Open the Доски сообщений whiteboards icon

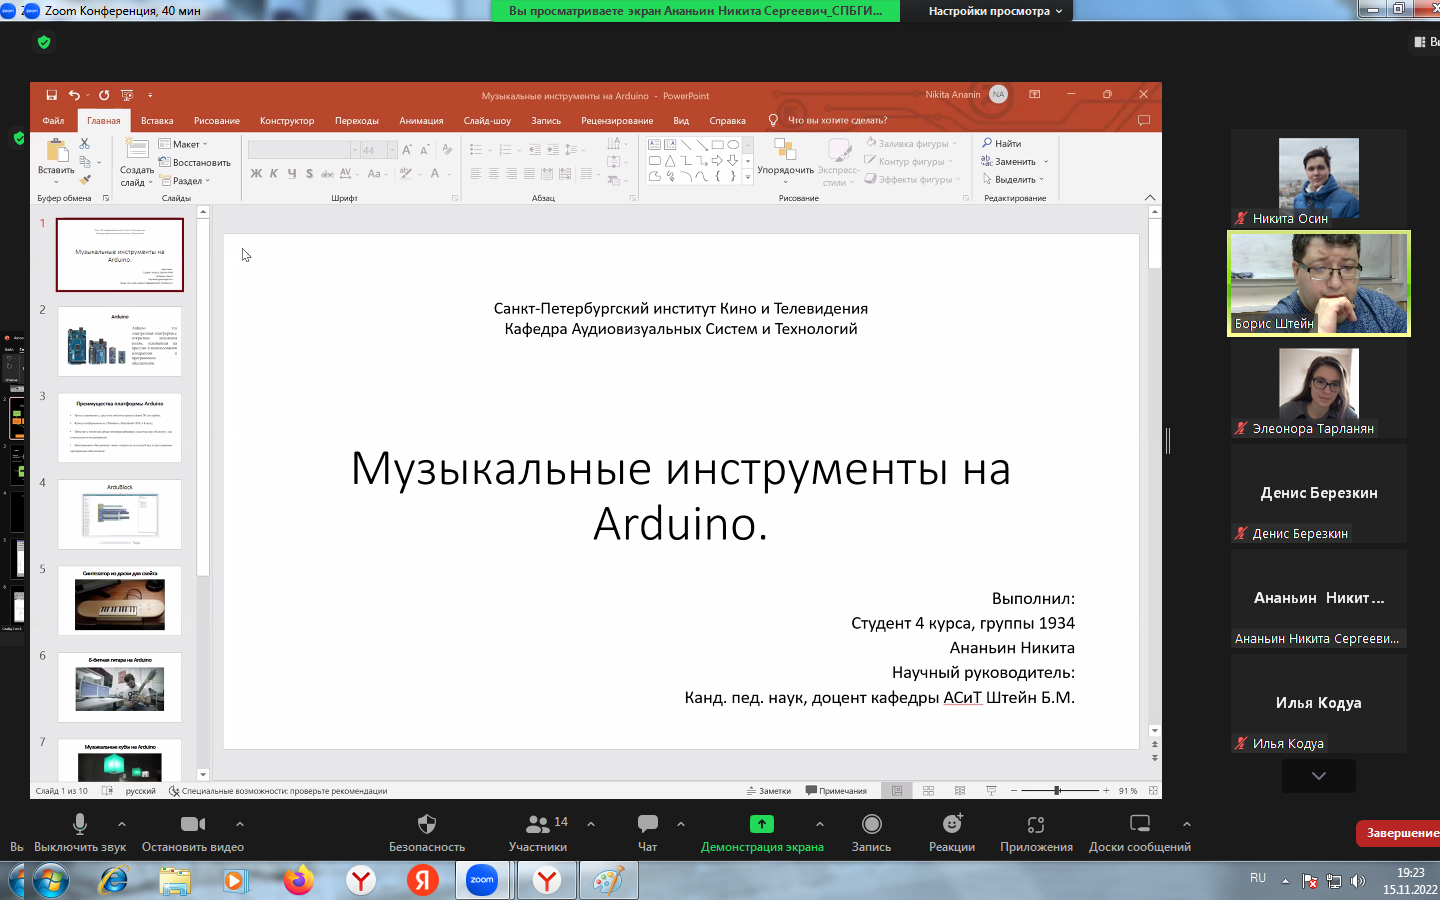pos(1140,824)
